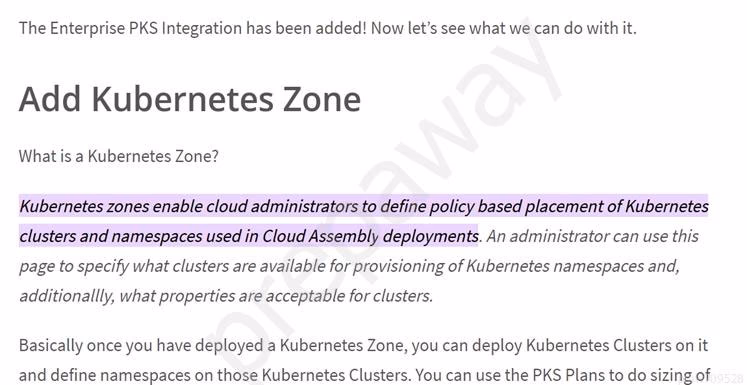
Task: Click the highlighted phrase "policy based placement"
Action: (516, 207)
